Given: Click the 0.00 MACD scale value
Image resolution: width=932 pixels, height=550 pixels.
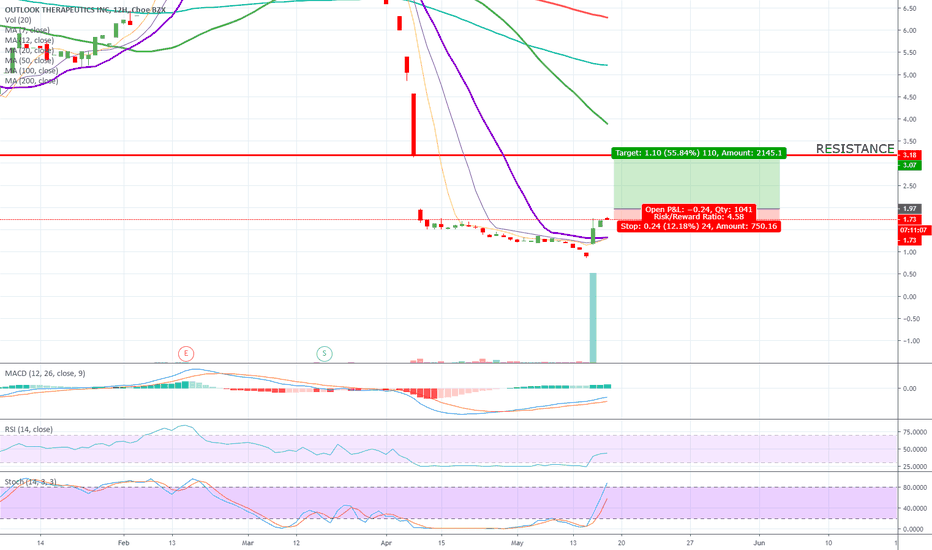Looking at the screenshot, I should pyautogui.click(x=909, y=388).
